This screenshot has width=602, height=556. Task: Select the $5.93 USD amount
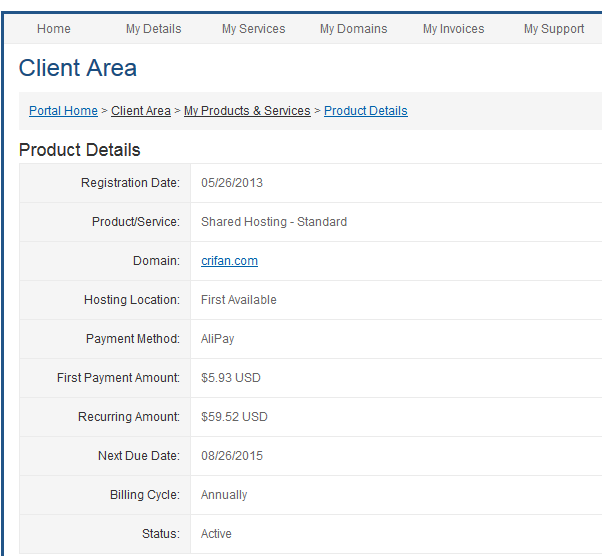pos(231,378)
